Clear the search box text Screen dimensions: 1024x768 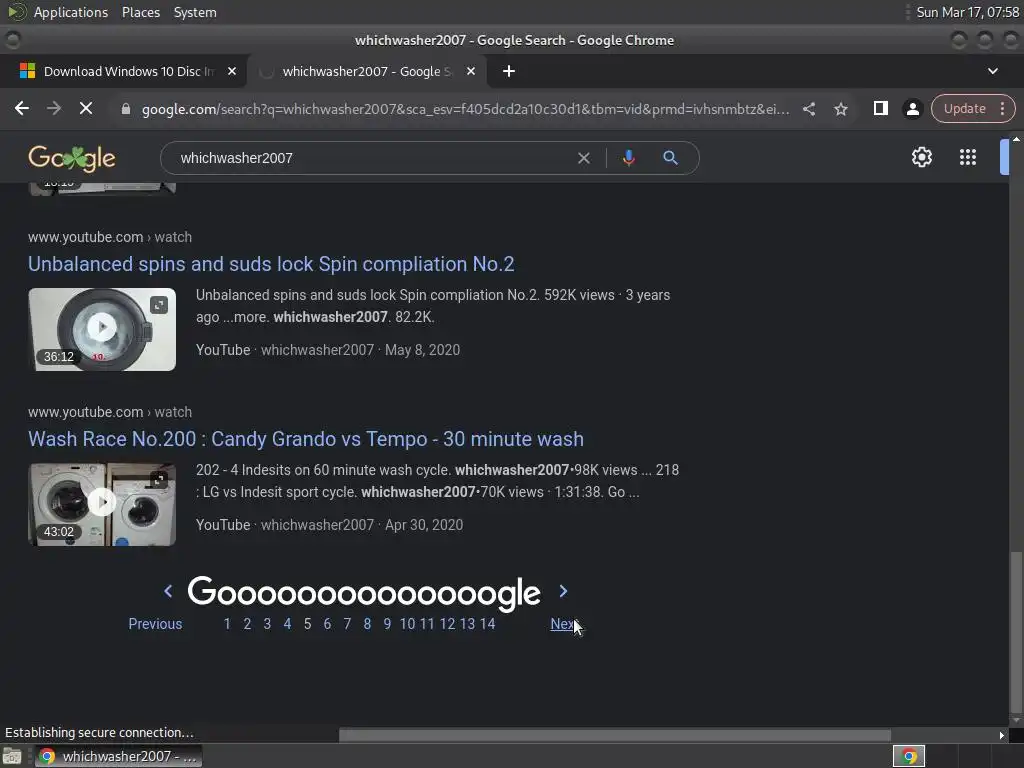click(x=583, y=158)
